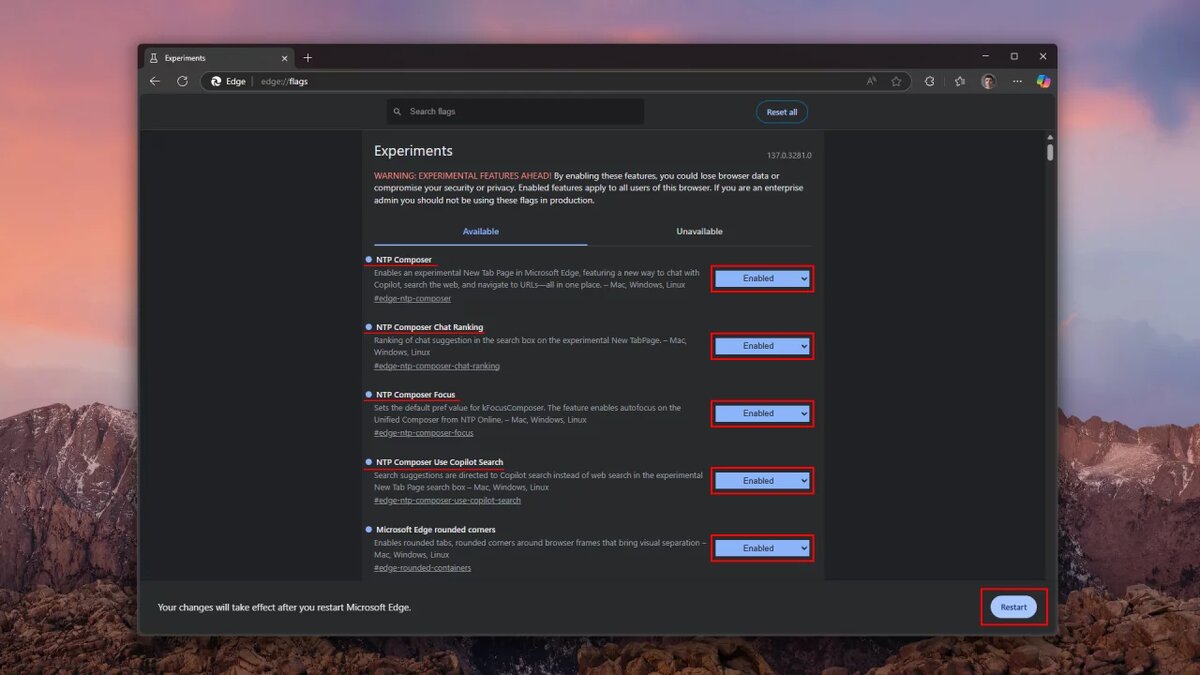
Task: Click the NTP Composer flag title
Action: (404, 260)
